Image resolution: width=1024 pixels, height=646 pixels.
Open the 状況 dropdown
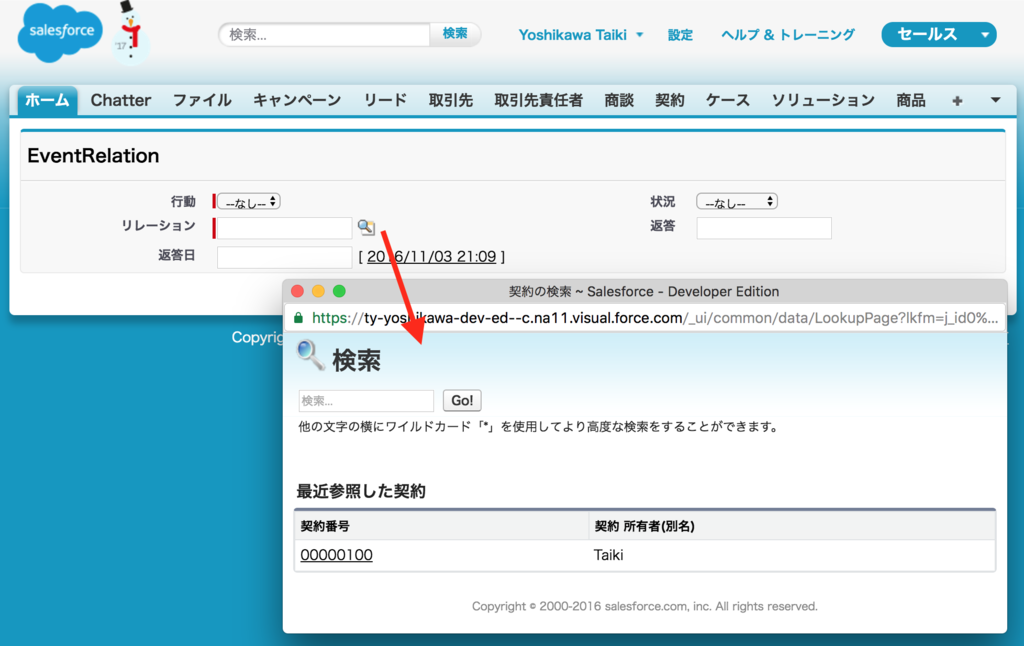click(737, 202)
